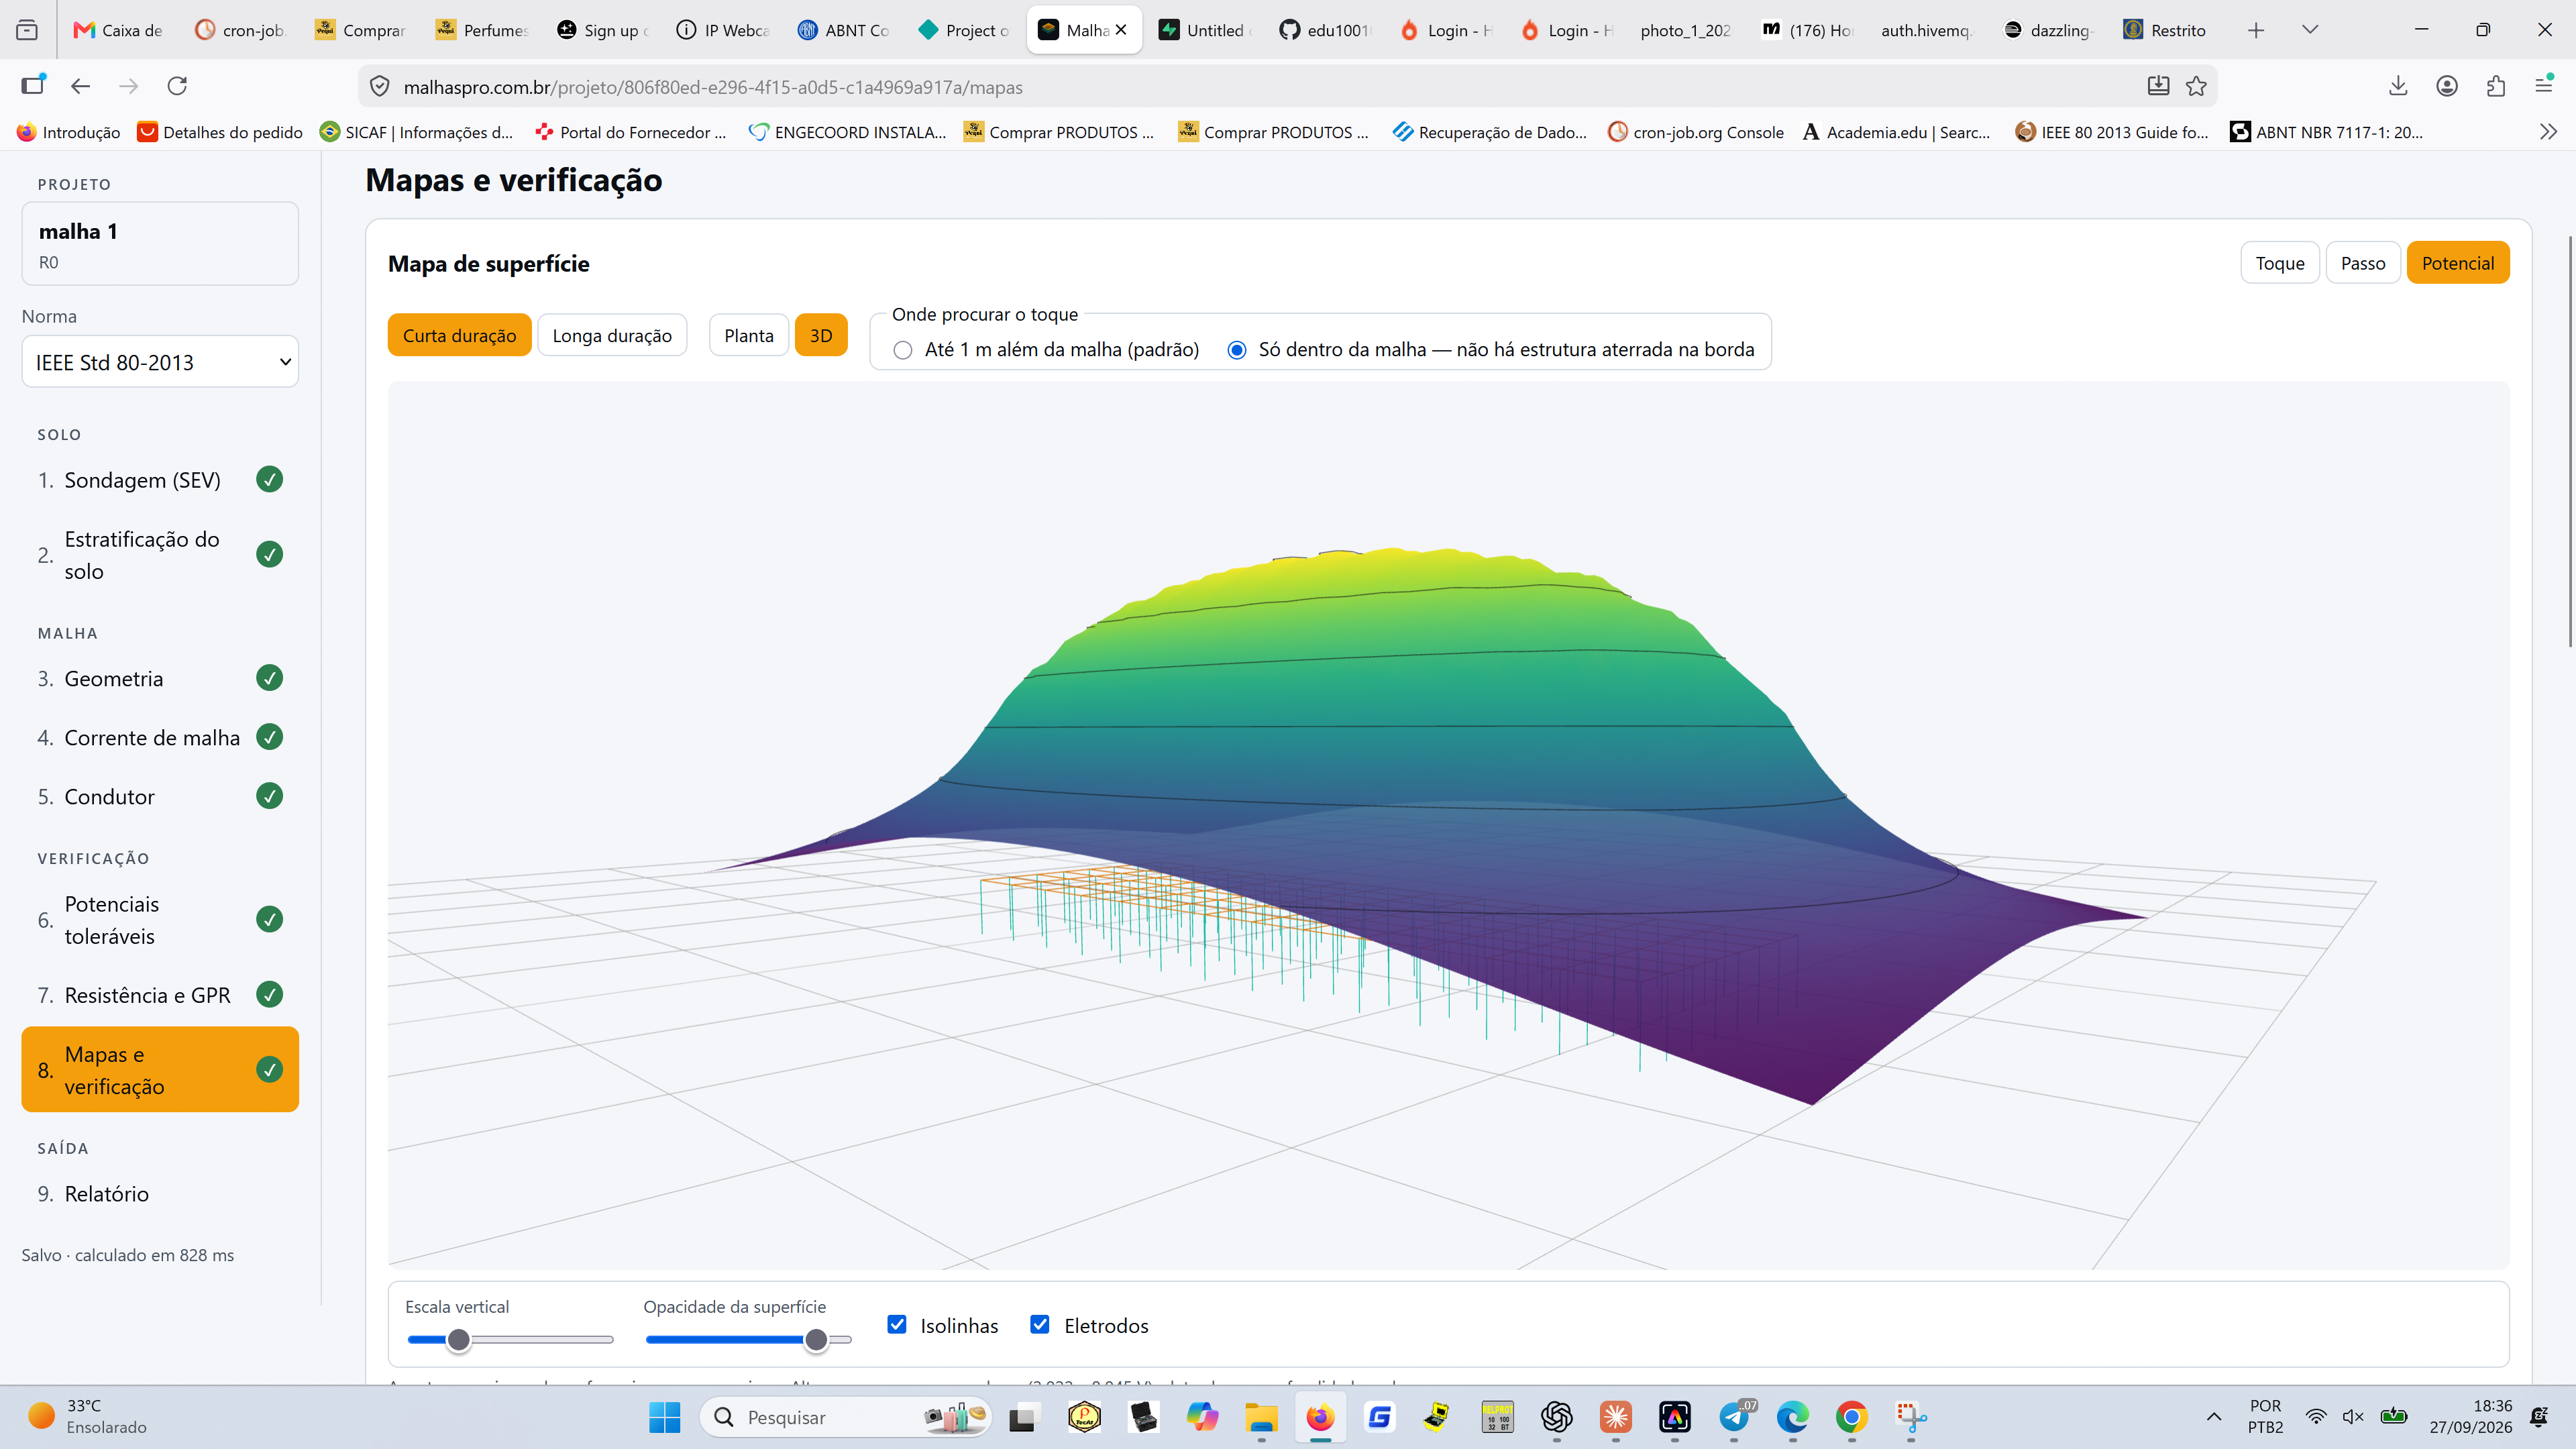Screen dimensions: 2576x1449
Task: Select 'Só dentro da malha' radio option
Action: [x=1237, y=350]
